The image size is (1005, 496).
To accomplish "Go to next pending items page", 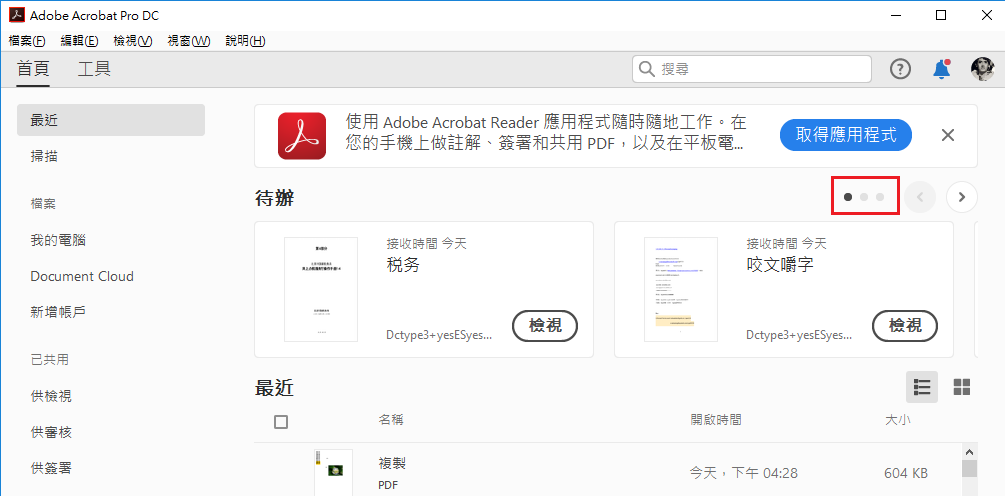I will [961, 197].
